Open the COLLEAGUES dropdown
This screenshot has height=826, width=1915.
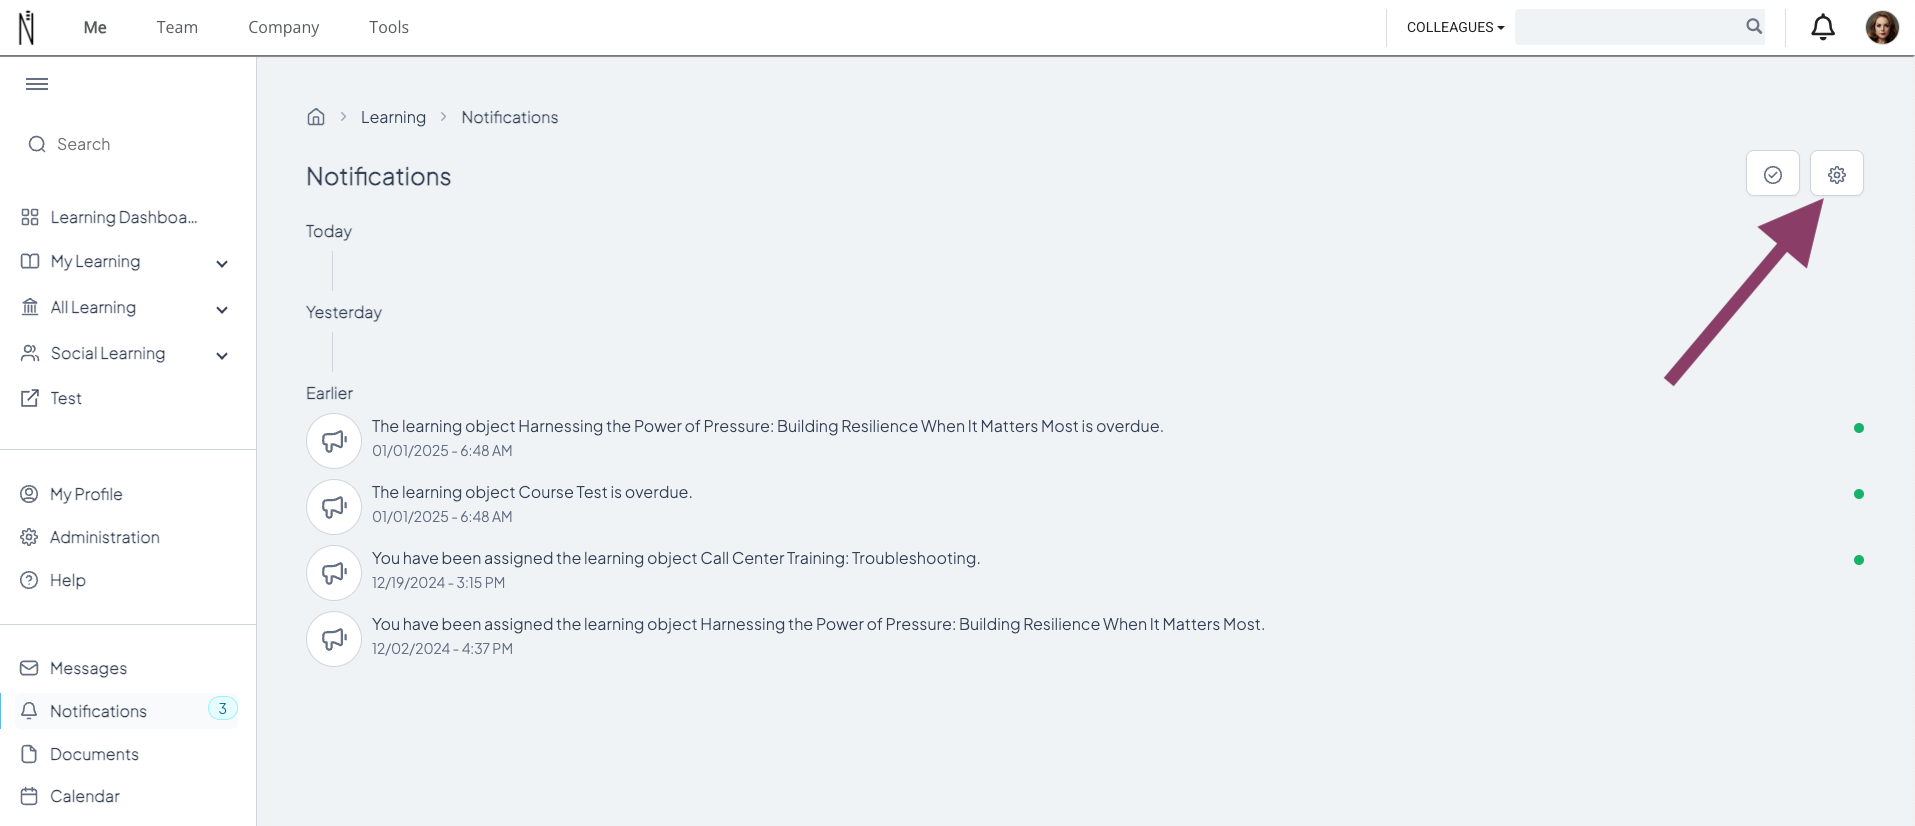1455,27
